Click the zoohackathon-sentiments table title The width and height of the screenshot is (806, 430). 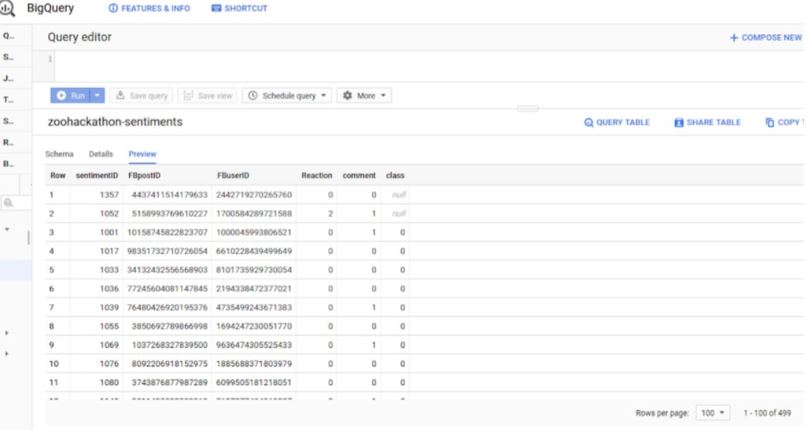pos(115,122)
